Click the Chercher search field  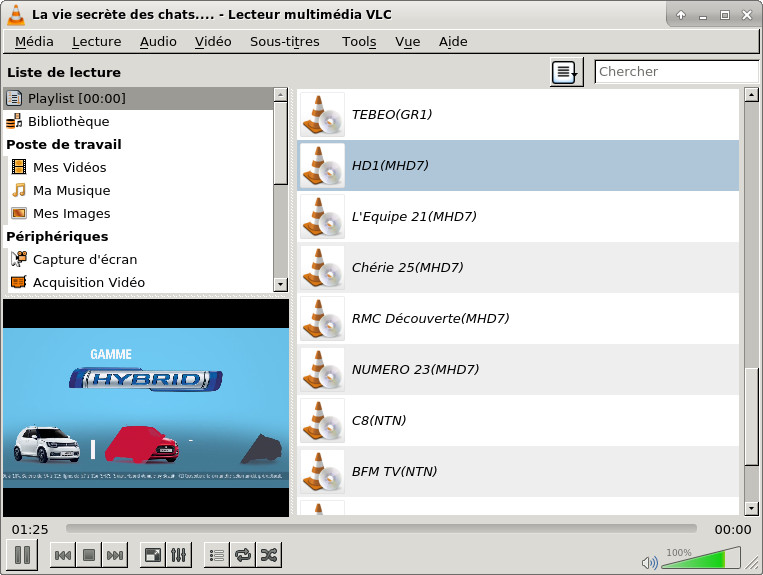[x=676, y=72]
